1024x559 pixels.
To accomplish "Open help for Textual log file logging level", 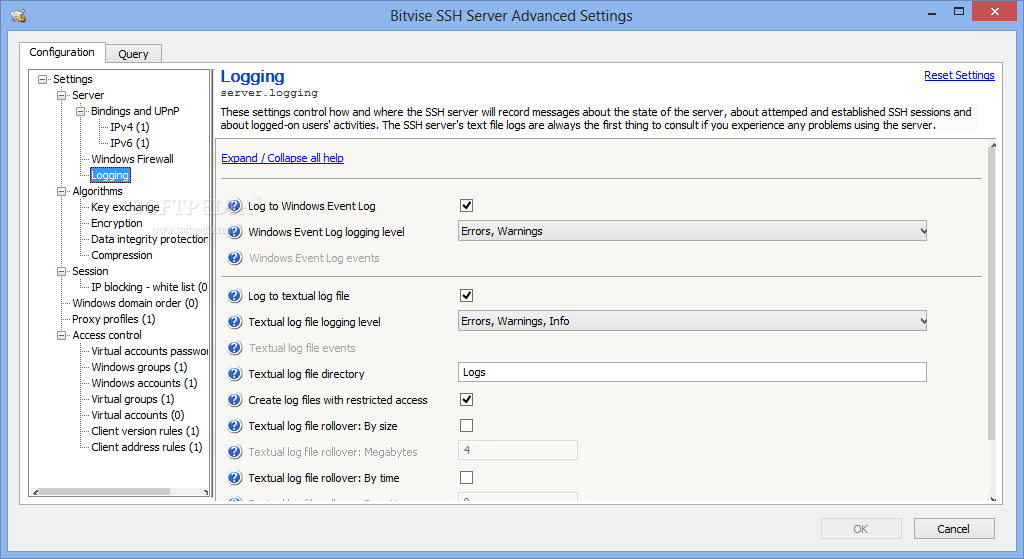I will [234, 322].
